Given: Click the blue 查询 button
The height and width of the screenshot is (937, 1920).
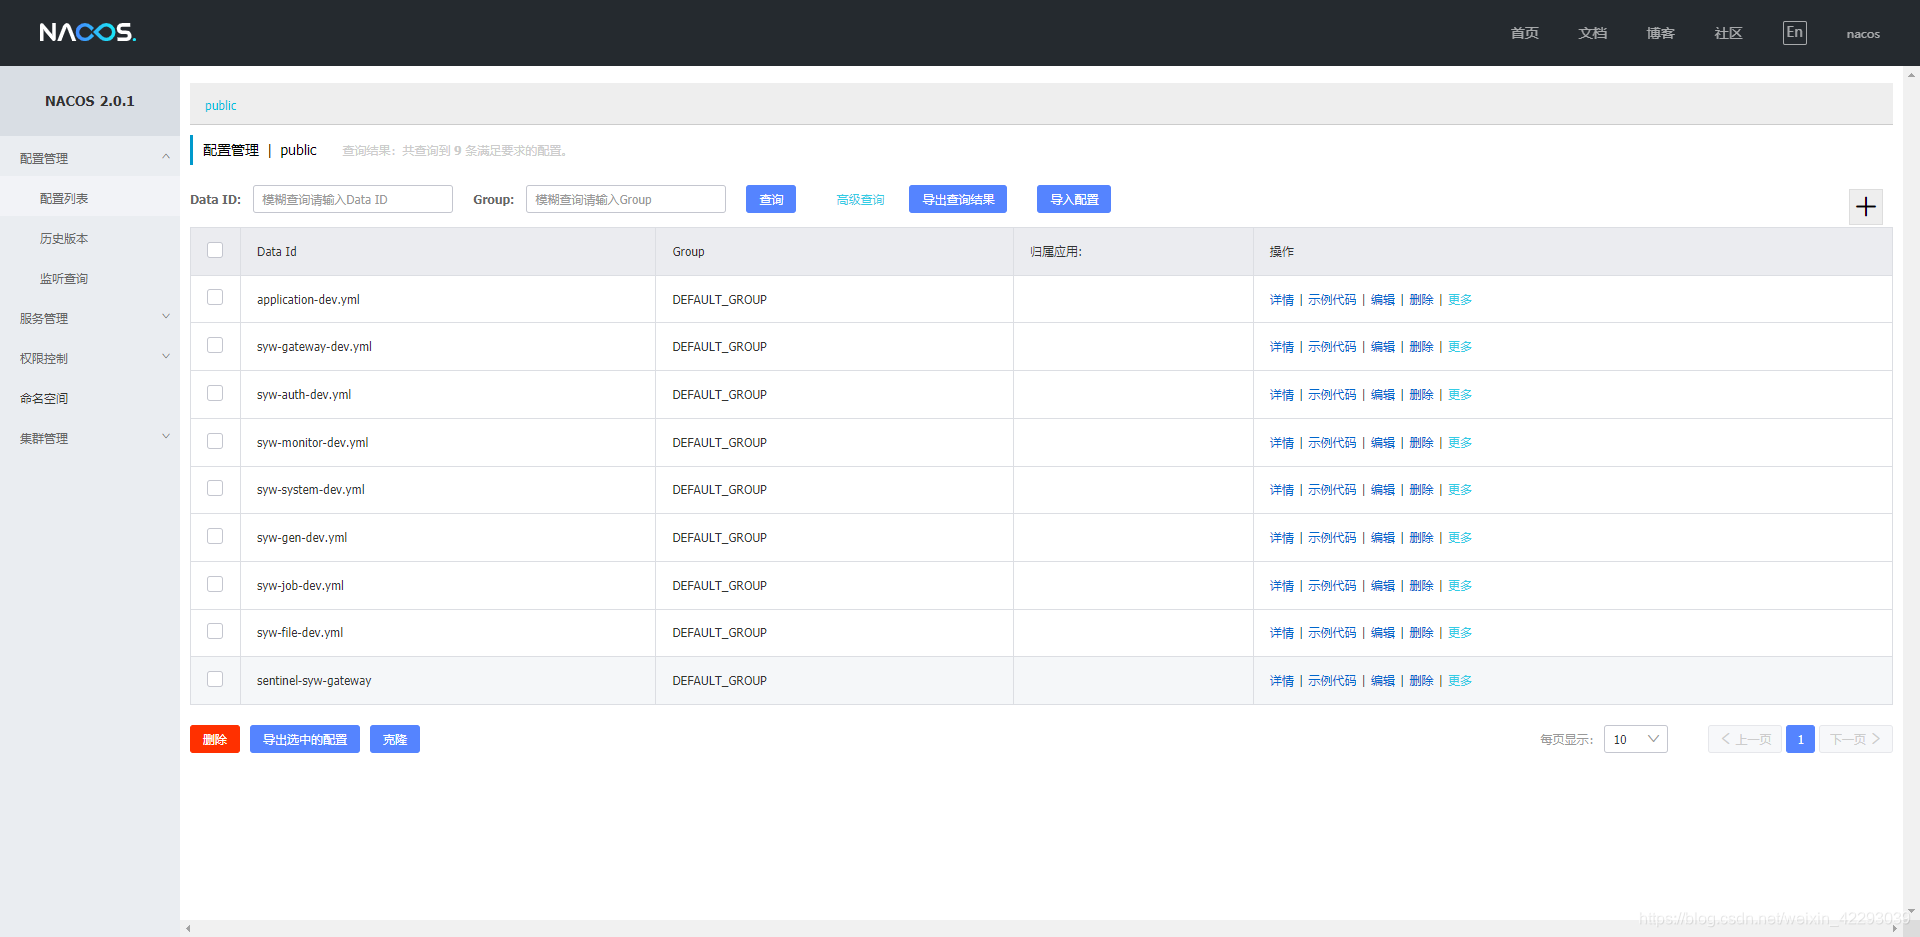Looking at the screenshot, I should [771, 199].
